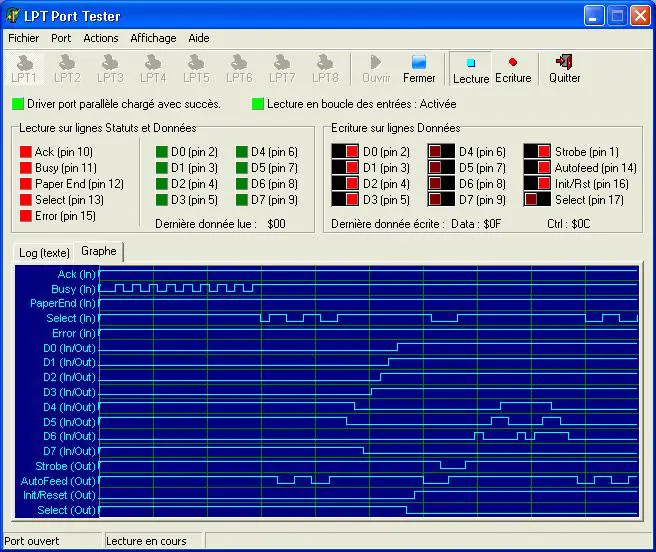Open the Actions menu

coord(101,38)
